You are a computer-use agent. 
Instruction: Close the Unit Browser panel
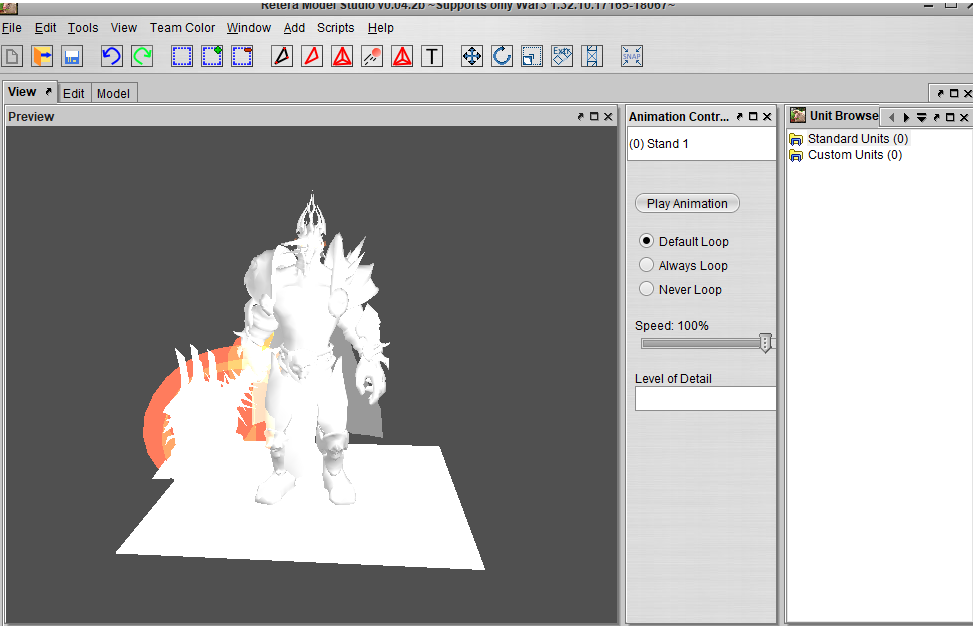(x=964, y=117)
